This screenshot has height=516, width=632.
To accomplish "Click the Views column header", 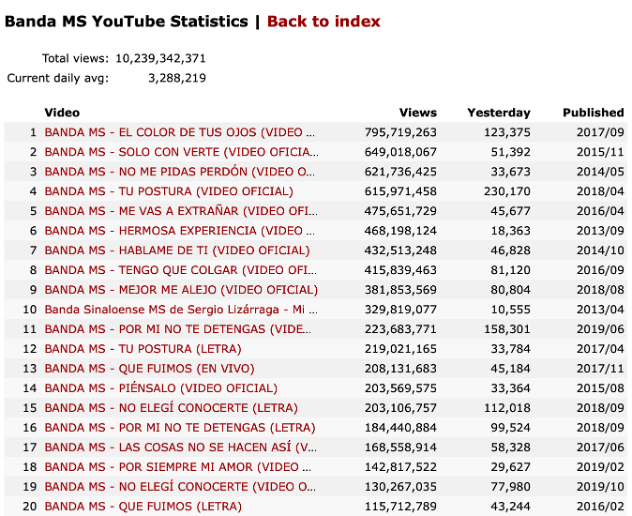I will pos(418,113).
